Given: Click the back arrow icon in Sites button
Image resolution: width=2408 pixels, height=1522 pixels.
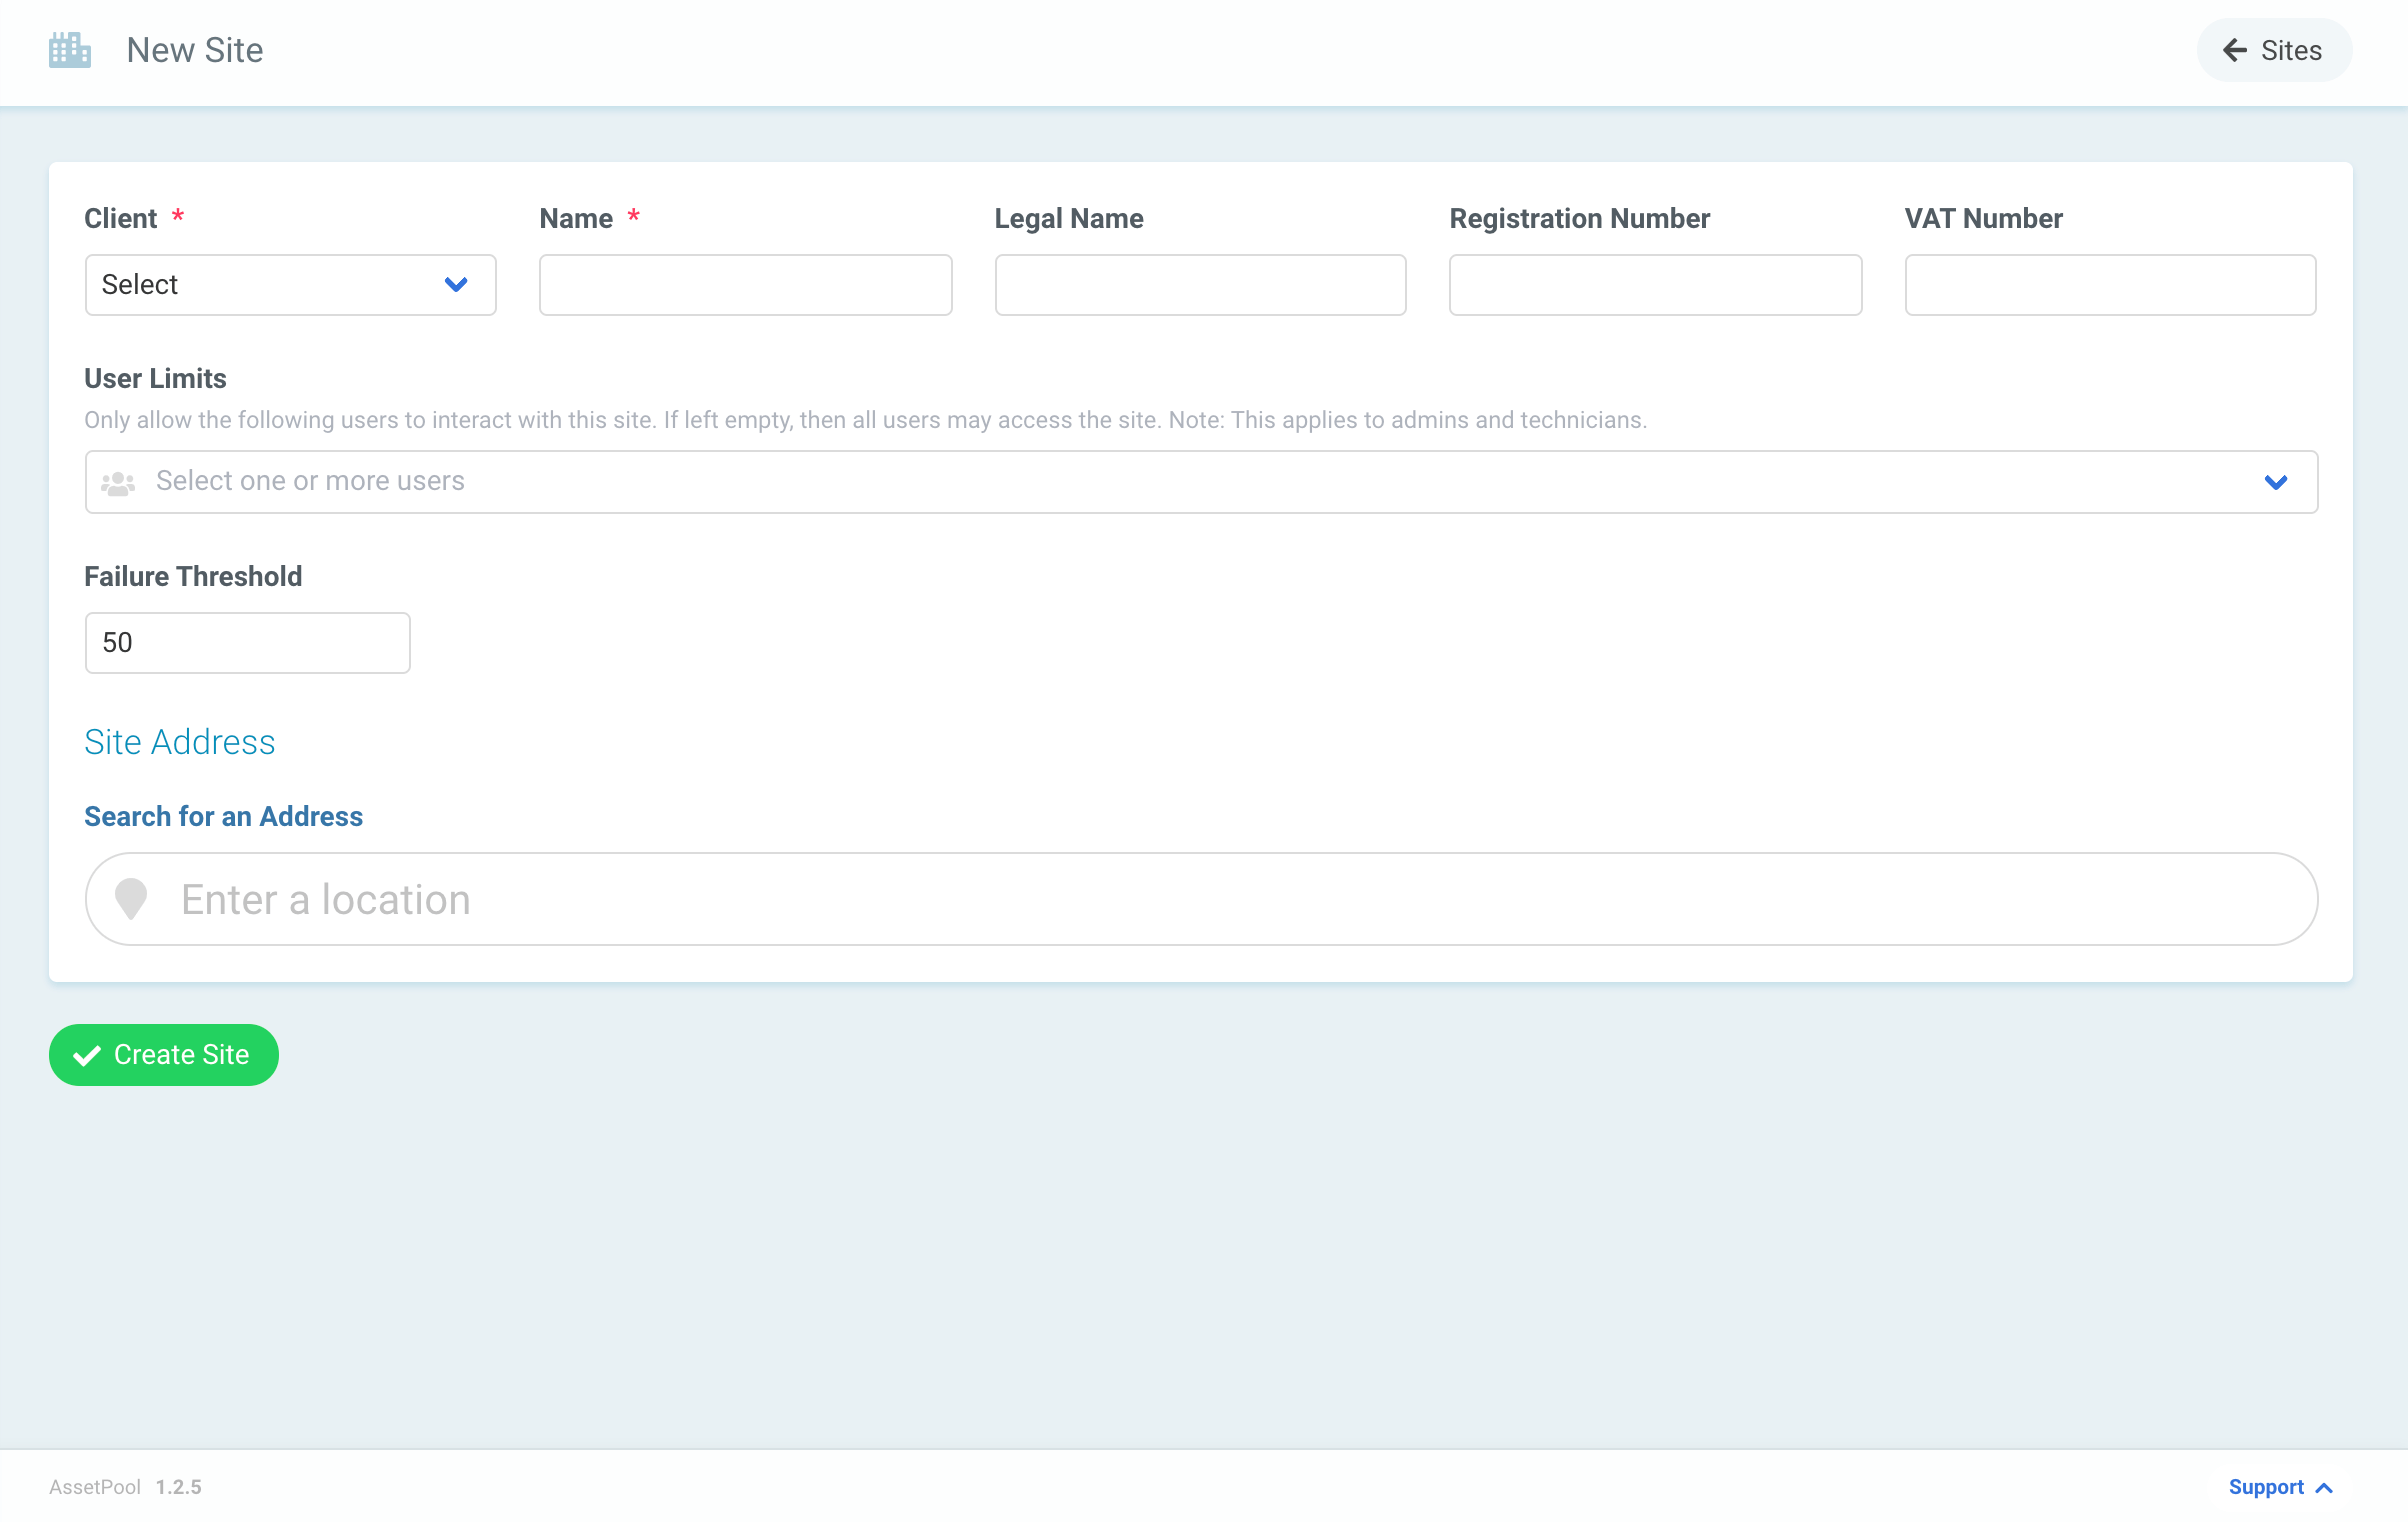Looking at the screenshot, I should tap(2234, 50).
